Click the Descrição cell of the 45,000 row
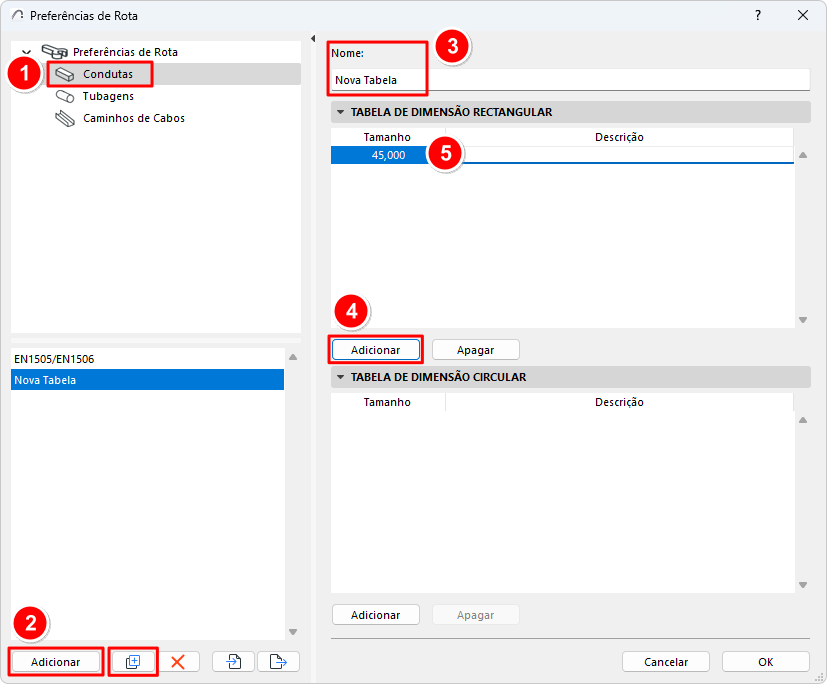 click(619, 156)
